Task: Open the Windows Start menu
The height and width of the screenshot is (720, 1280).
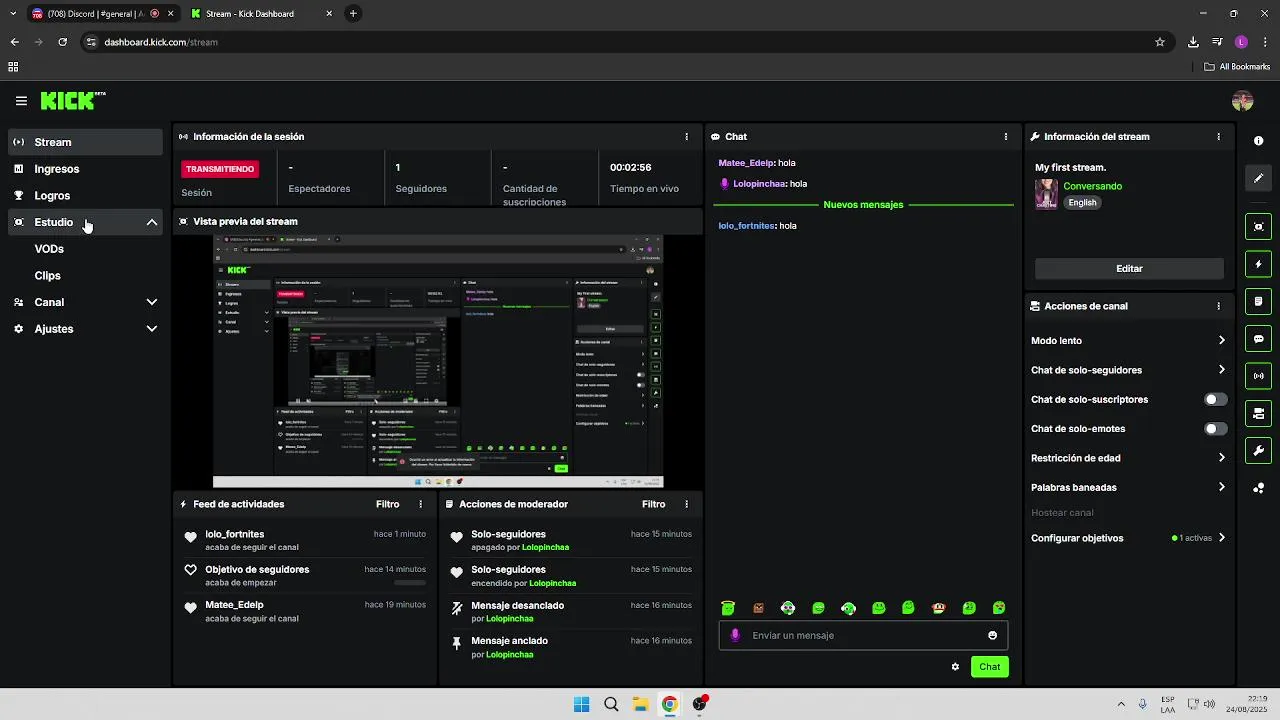Action: pyautogui.click(x=582, y=705)
